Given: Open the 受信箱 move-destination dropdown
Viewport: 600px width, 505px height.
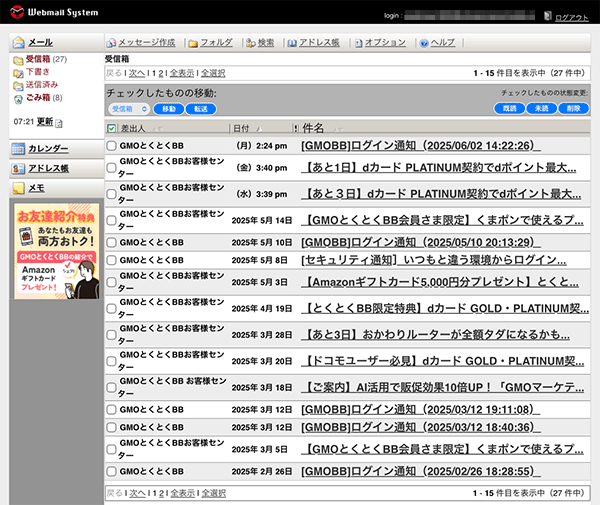Looking at the screenshot, I should pyautogui.click(x=129, y=109).
